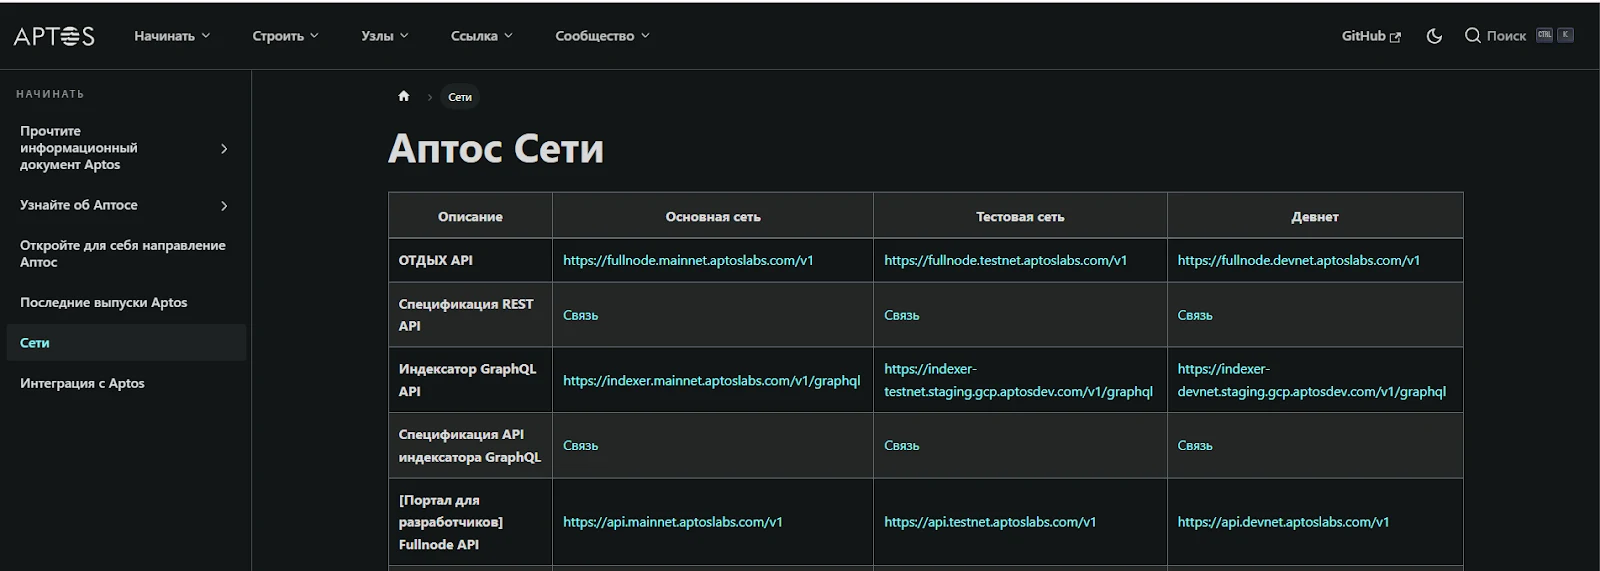Click the home icon in breadcrumbs

[x=404, y=96]
